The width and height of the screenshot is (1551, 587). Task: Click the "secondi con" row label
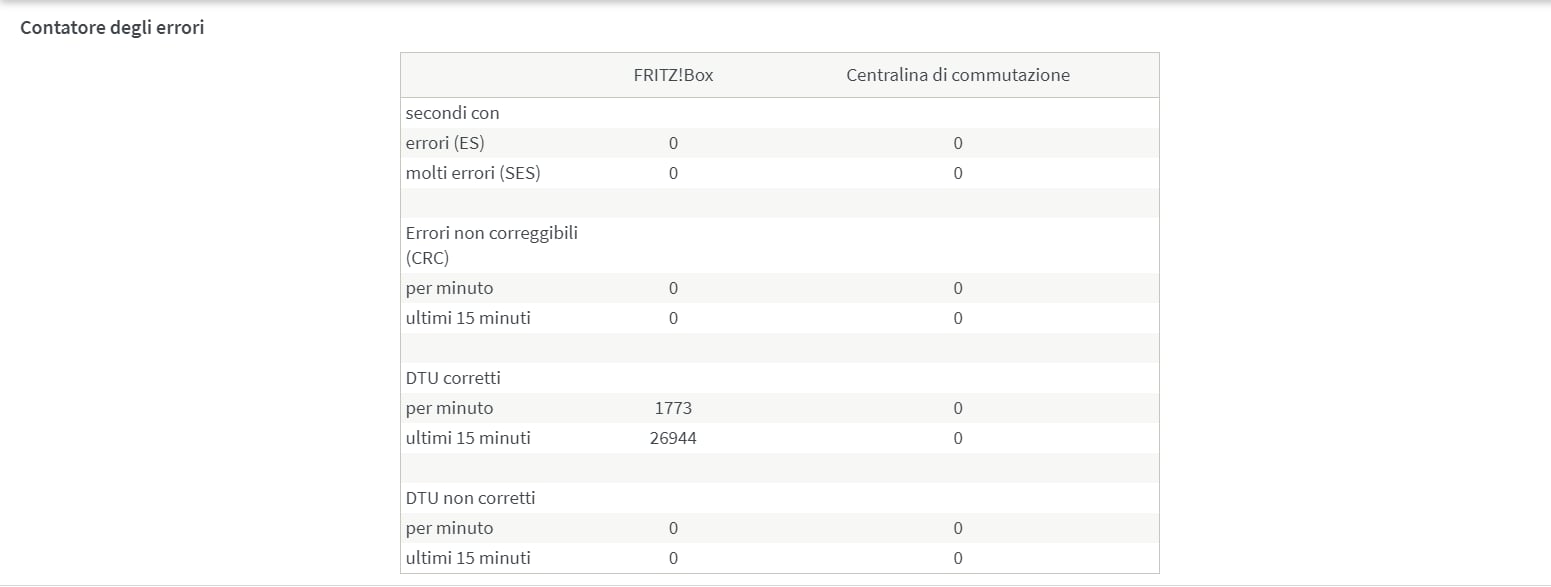tap(452, 113)
